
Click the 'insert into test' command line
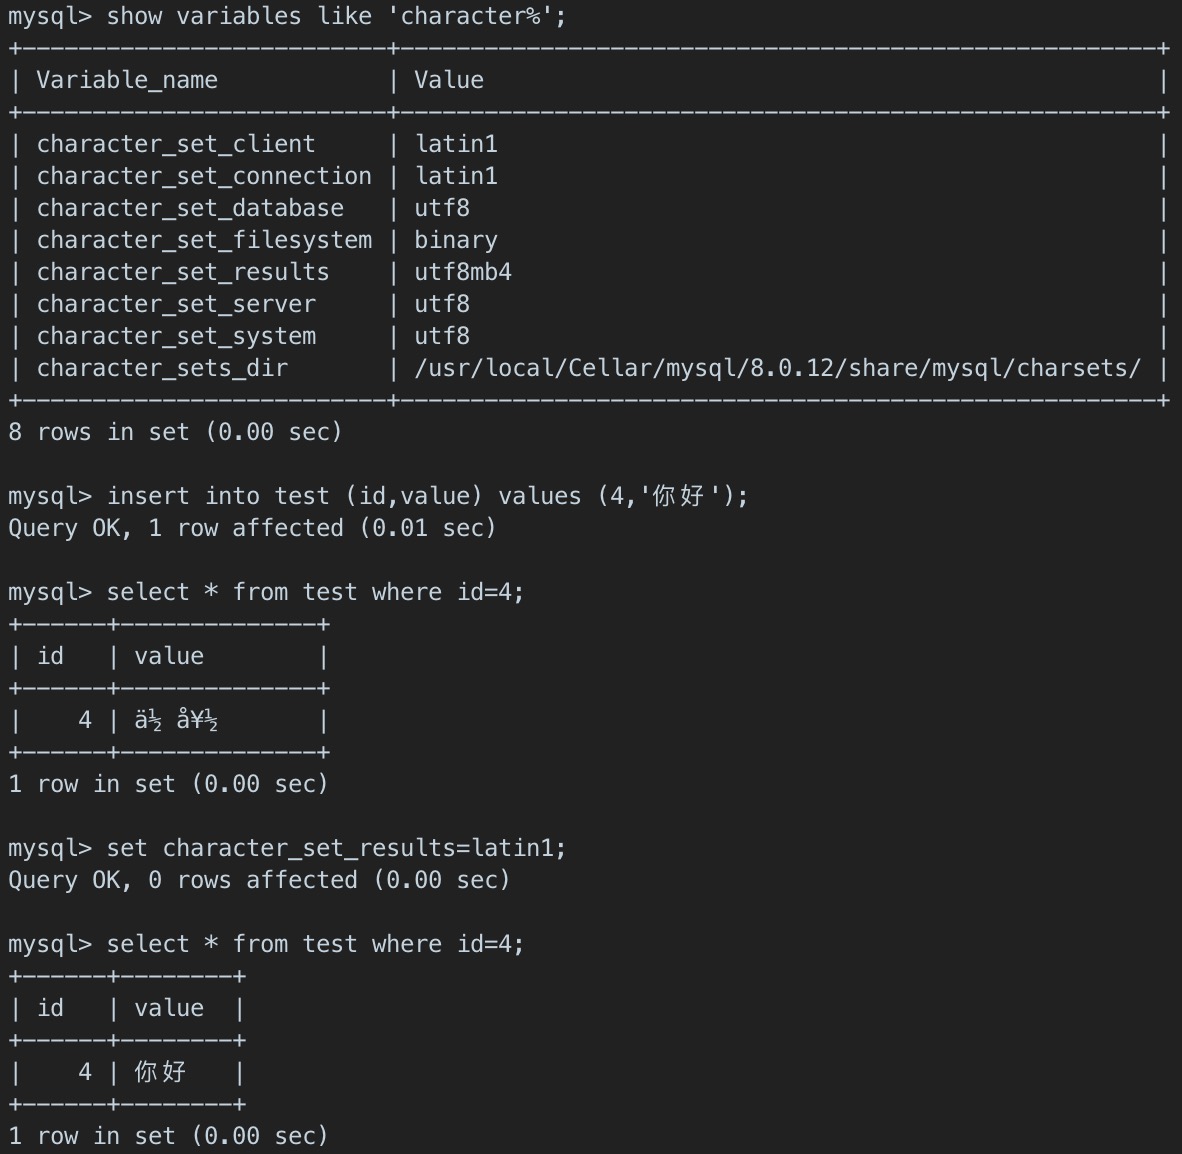click(x=427, y=496)
